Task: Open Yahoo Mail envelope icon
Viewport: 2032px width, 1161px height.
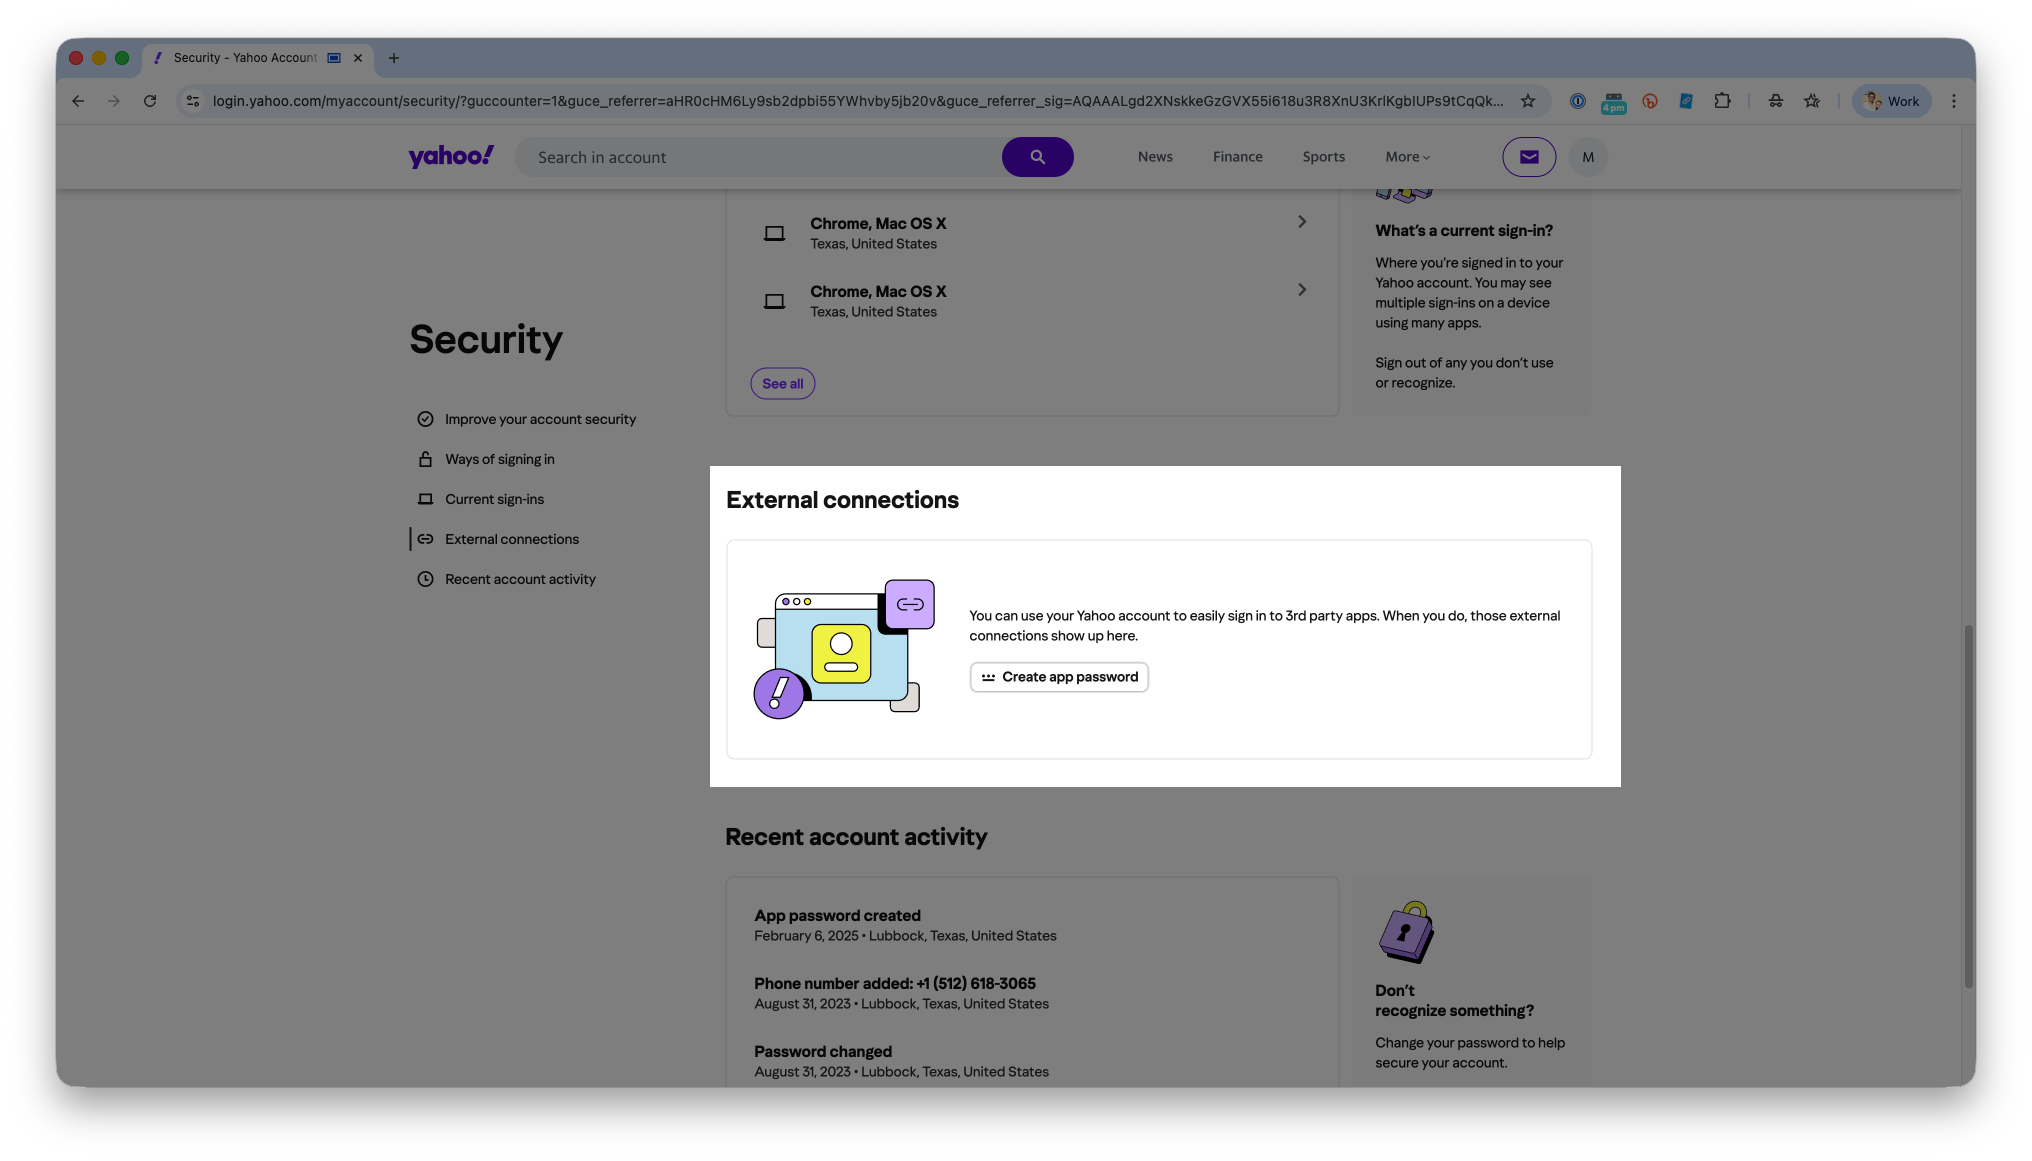Action: tap(1528, 157)
